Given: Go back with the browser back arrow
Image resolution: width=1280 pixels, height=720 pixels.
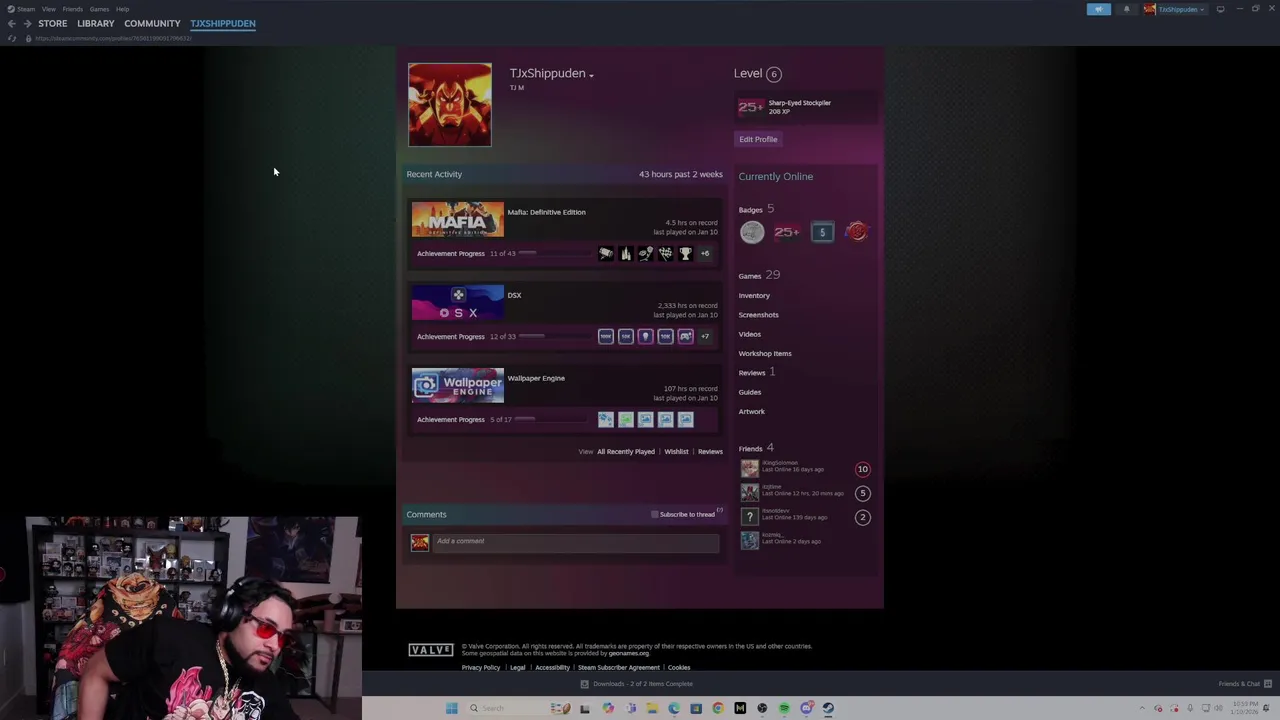Looking at the screenshot, I should pos(12,23).
